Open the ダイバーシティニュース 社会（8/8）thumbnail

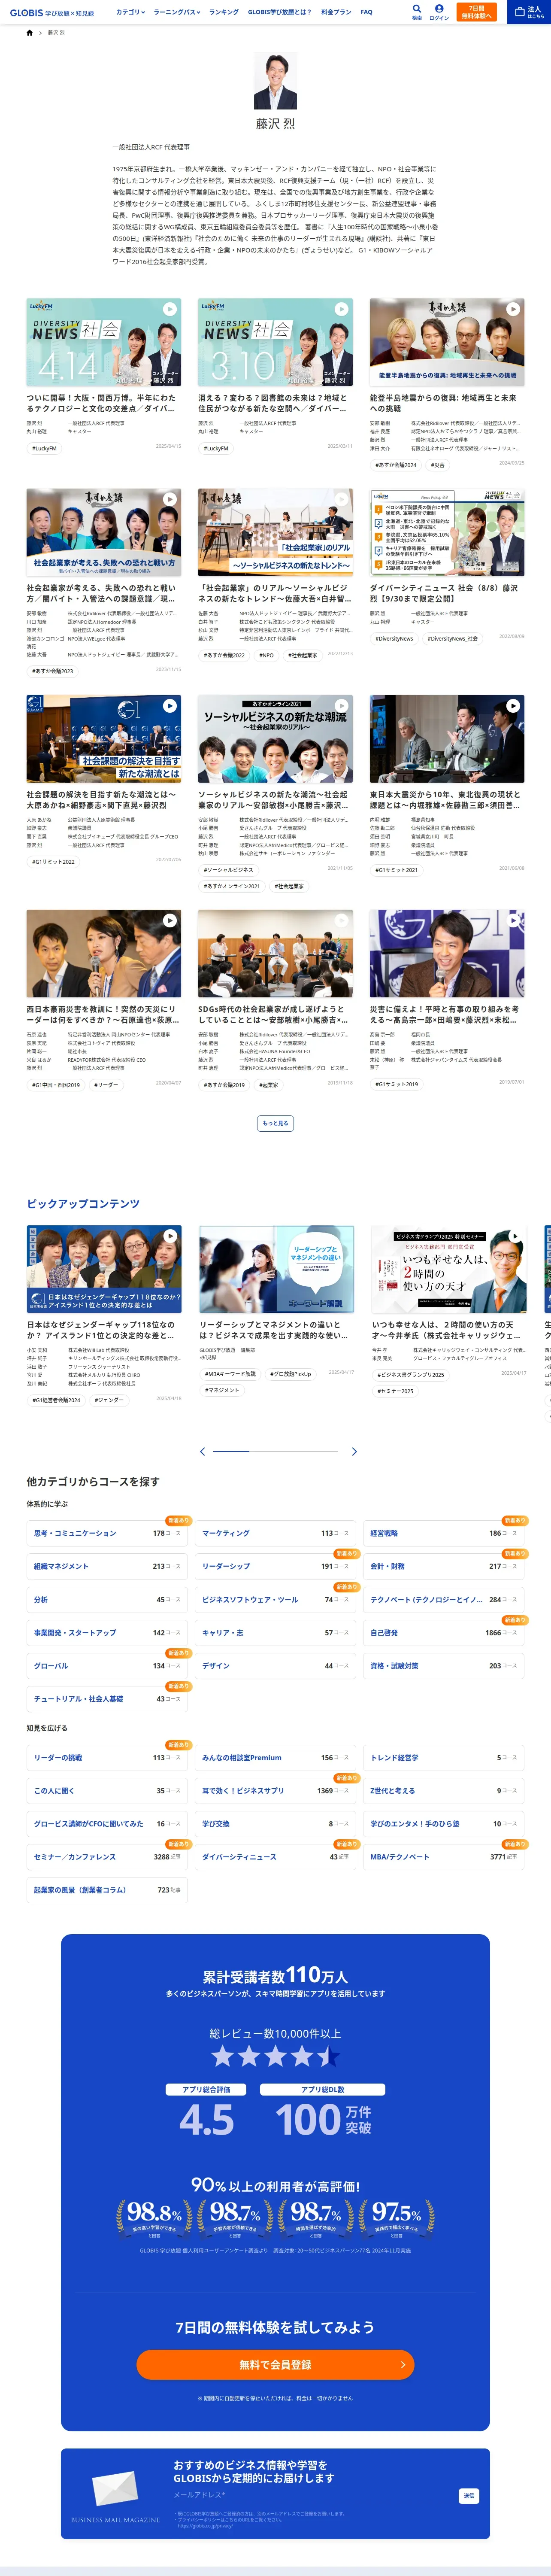point(447,533)
